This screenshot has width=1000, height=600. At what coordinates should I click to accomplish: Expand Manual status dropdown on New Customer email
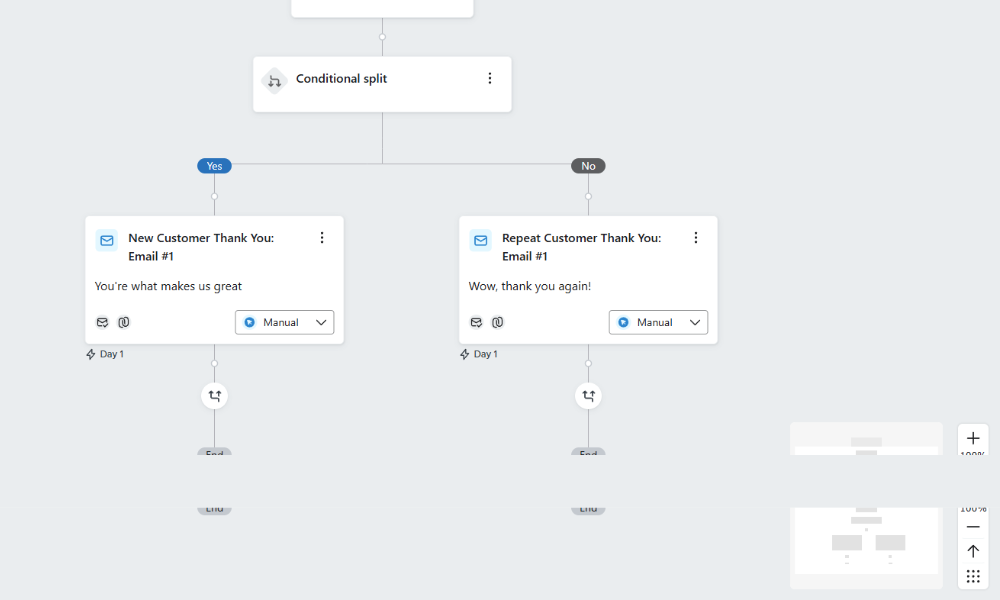[285, 322]
